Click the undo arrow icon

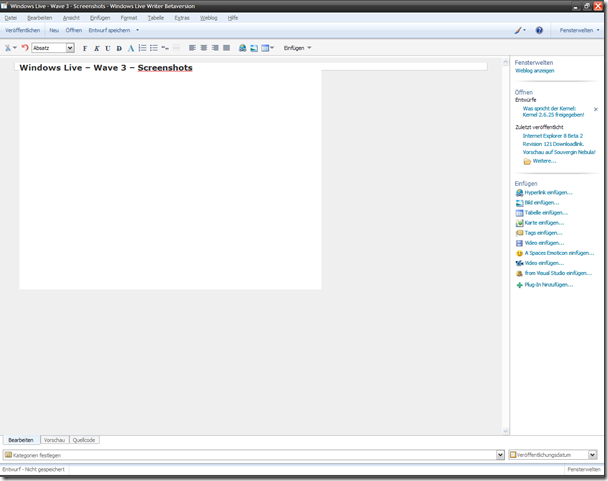point(25,48)
